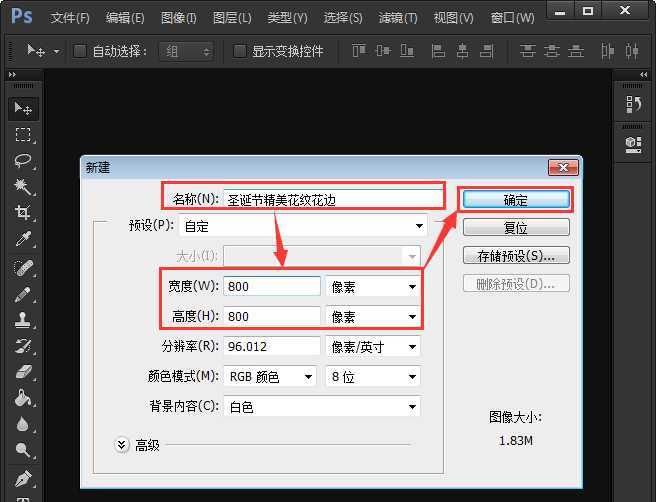Click the 名称 text input field
656x502 pixels.
pos(332,199)
